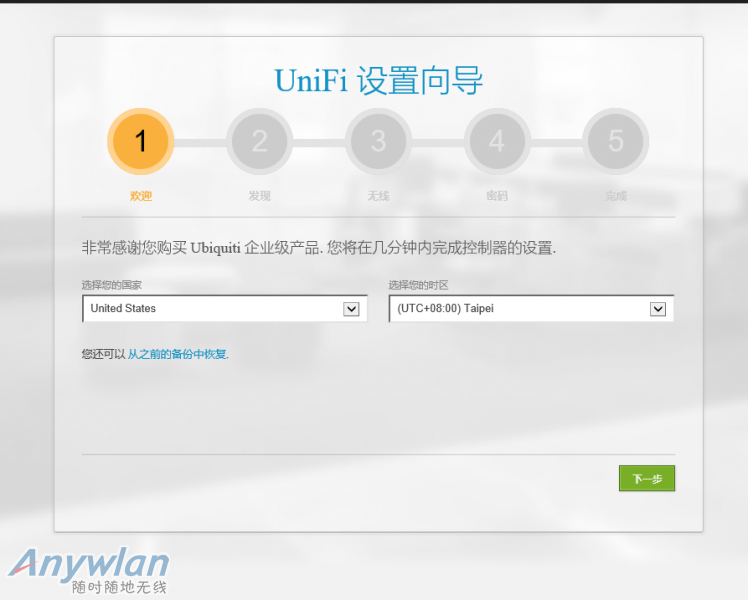The image size is (748, 600).
Task: Click the 选择您的时区 label
Action: [x=418, y=285]
